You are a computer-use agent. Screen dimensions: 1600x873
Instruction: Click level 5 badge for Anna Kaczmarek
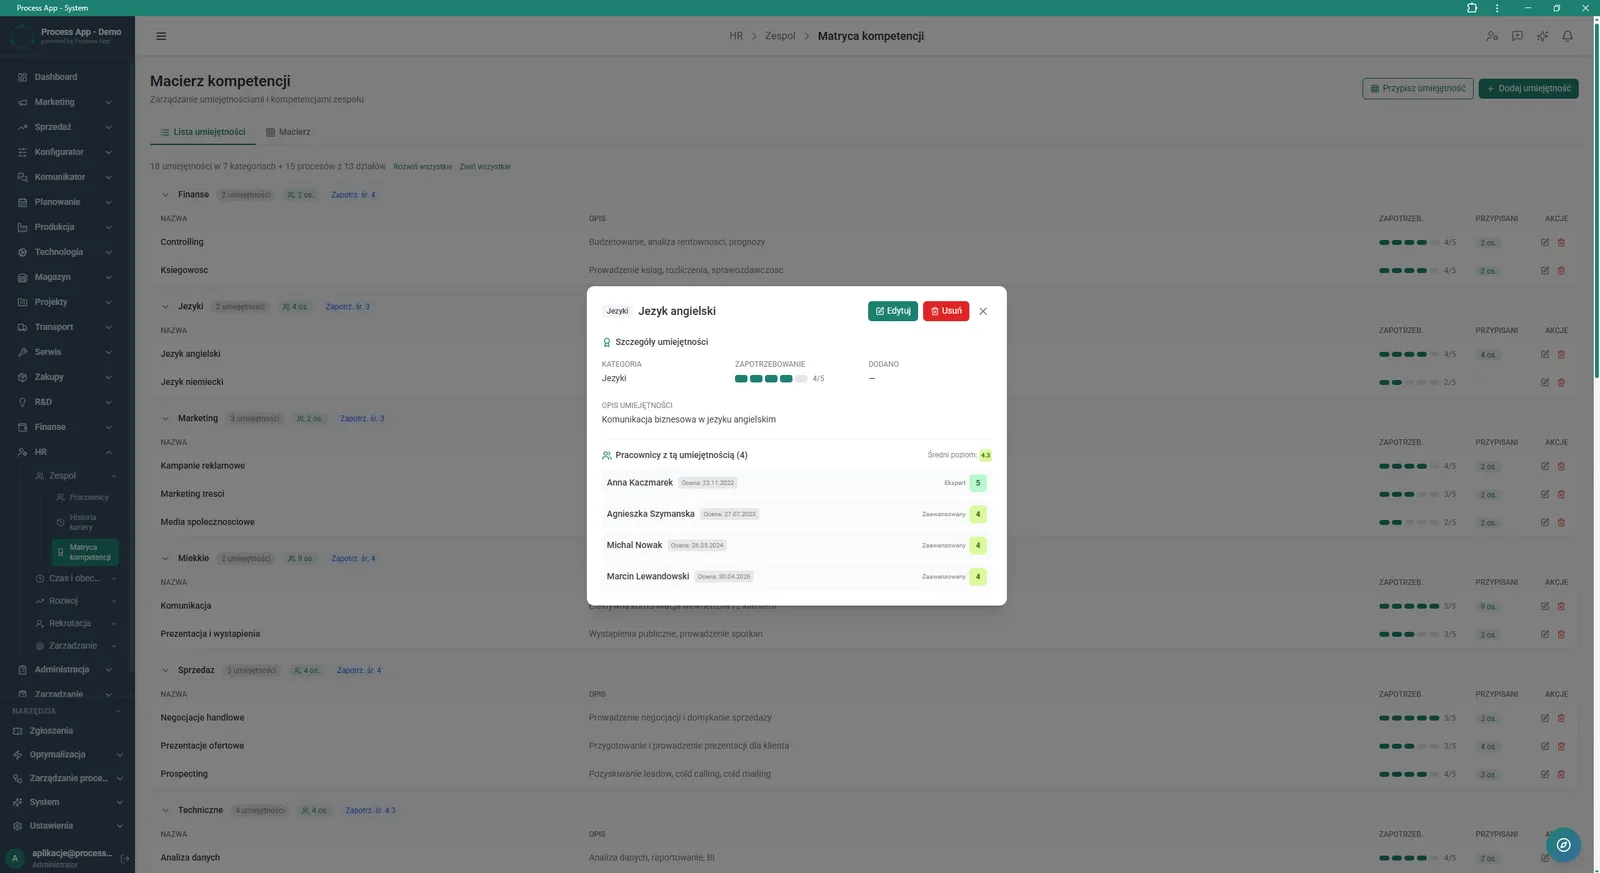tap(978, 483)
